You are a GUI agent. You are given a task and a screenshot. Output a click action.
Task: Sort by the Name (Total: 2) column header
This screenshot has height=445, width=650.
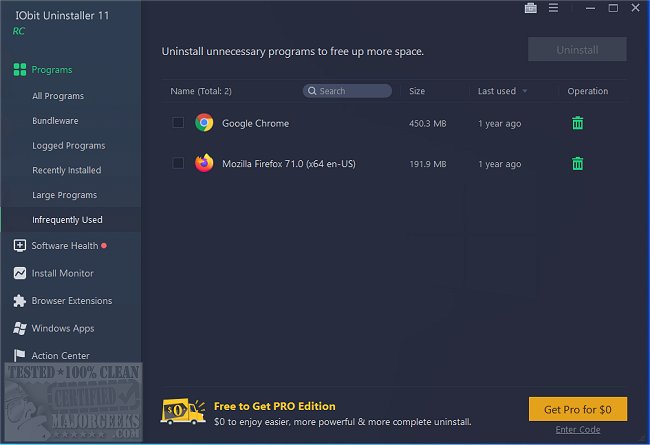(x=201, y=91)
